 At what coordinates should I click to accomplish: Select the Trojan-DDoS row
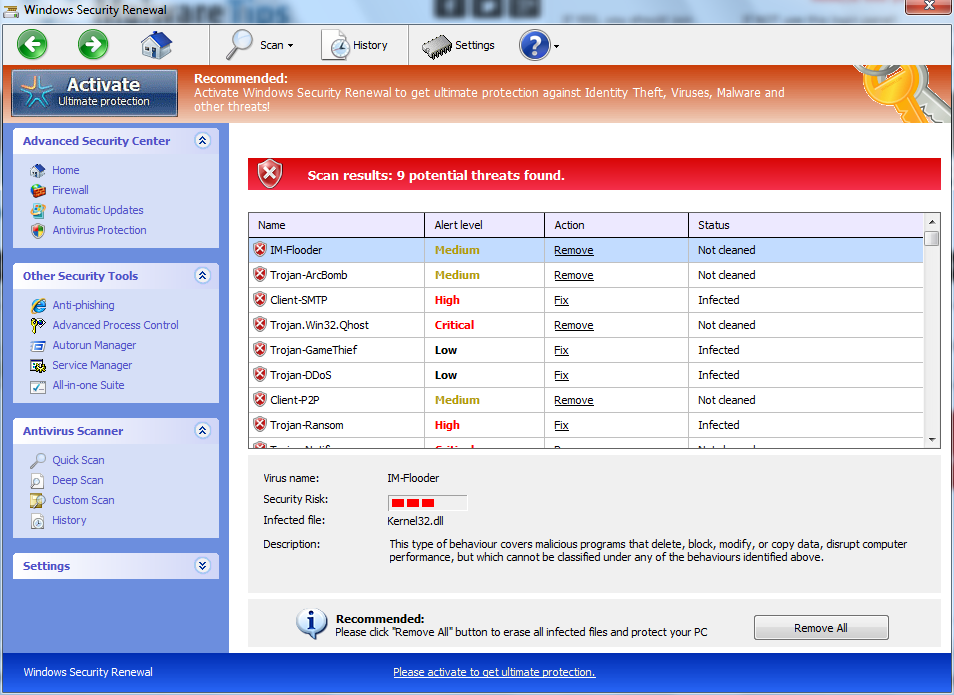586,375
